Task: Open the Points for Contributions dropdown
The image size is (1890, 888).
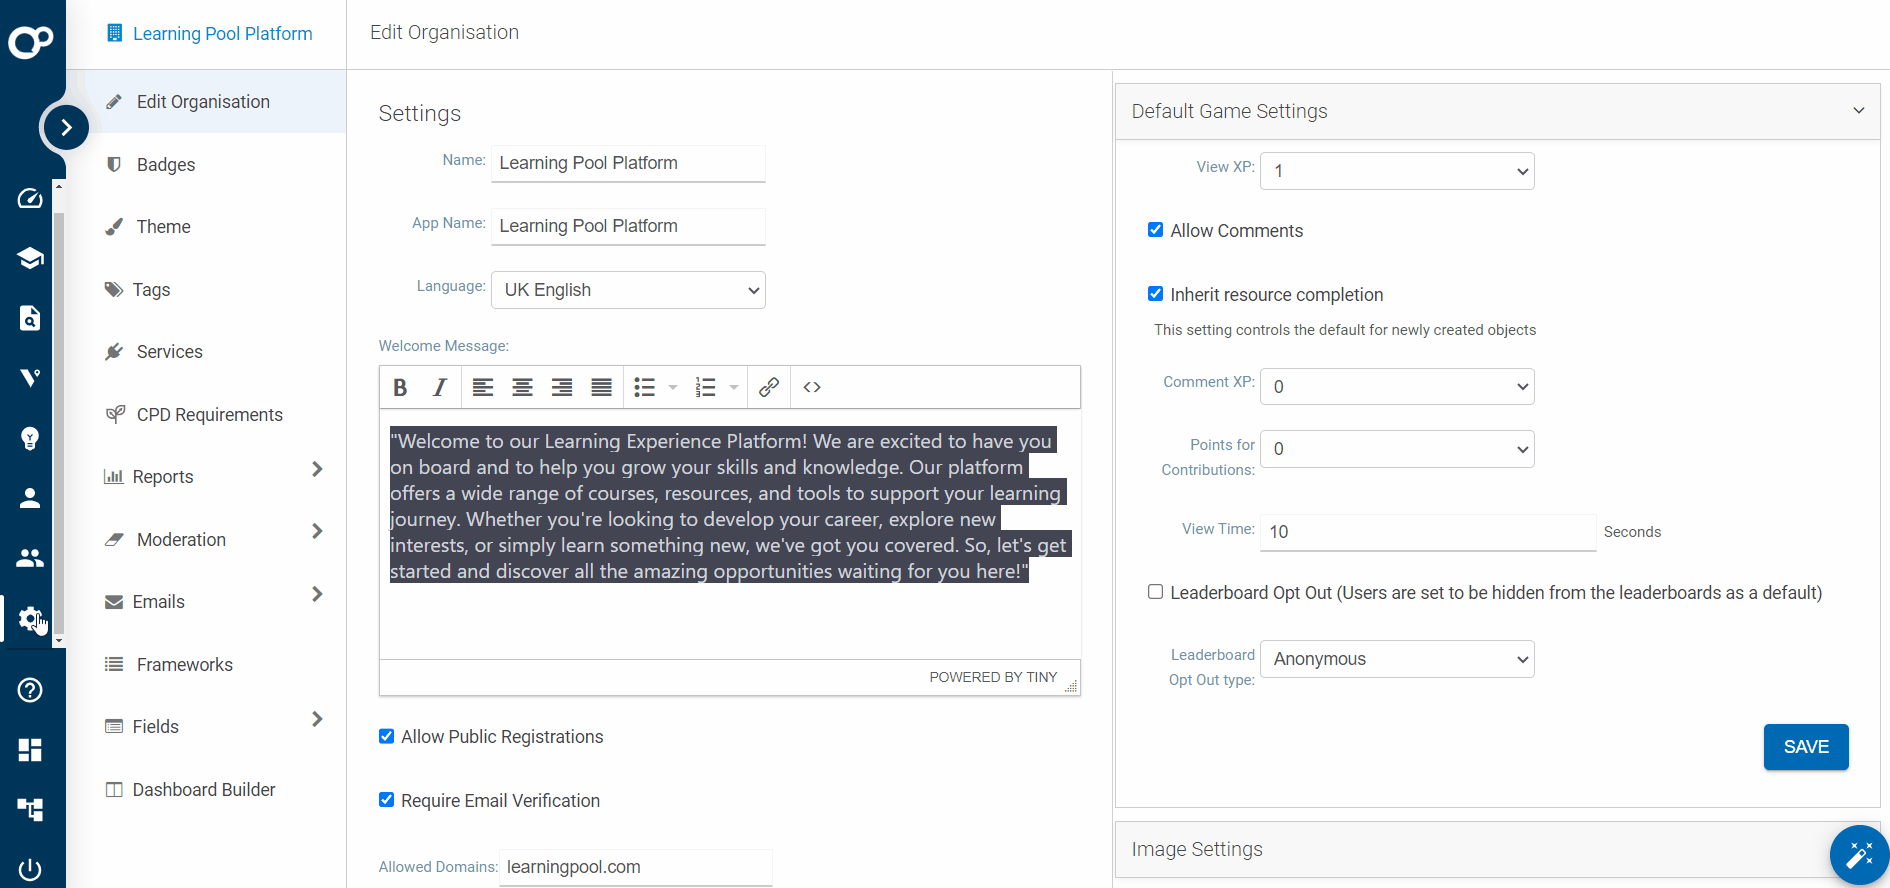Action: click(1397, 449)
